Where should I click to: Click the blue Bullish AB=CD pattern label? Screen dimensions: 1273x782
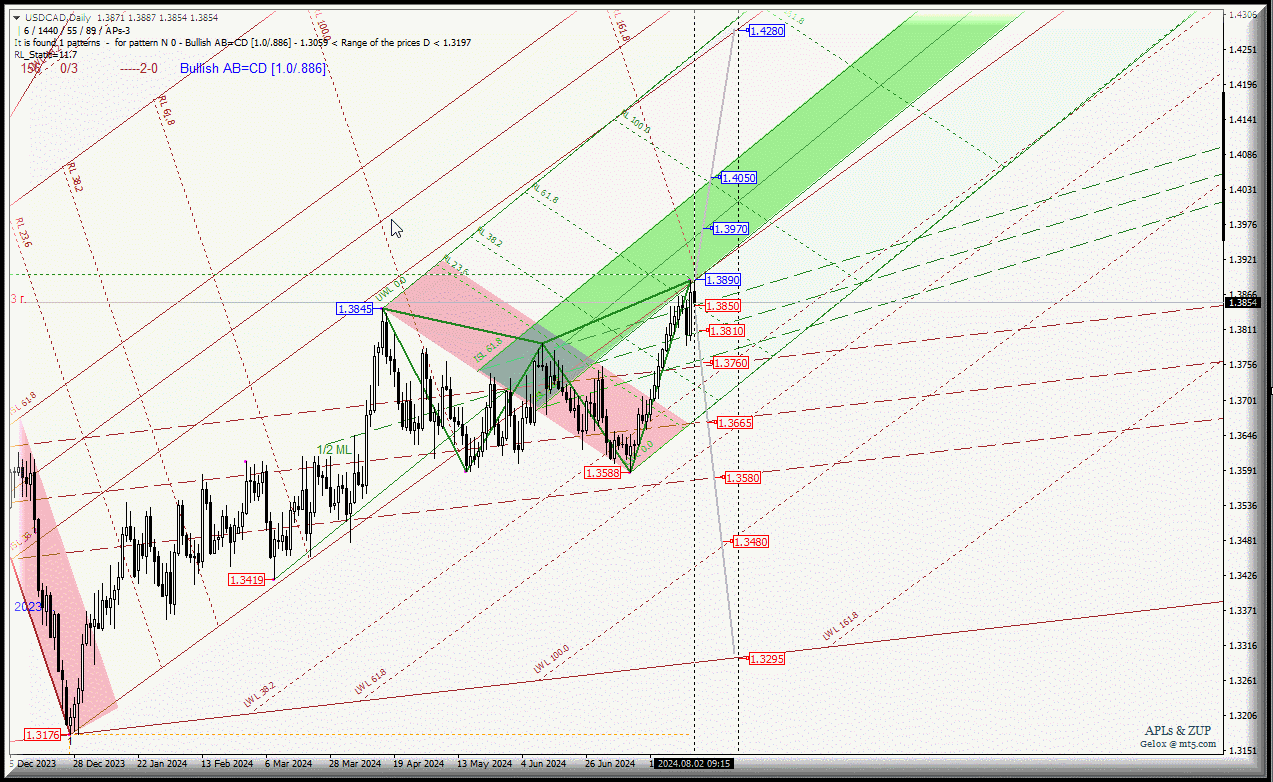(x=253, y=68)
